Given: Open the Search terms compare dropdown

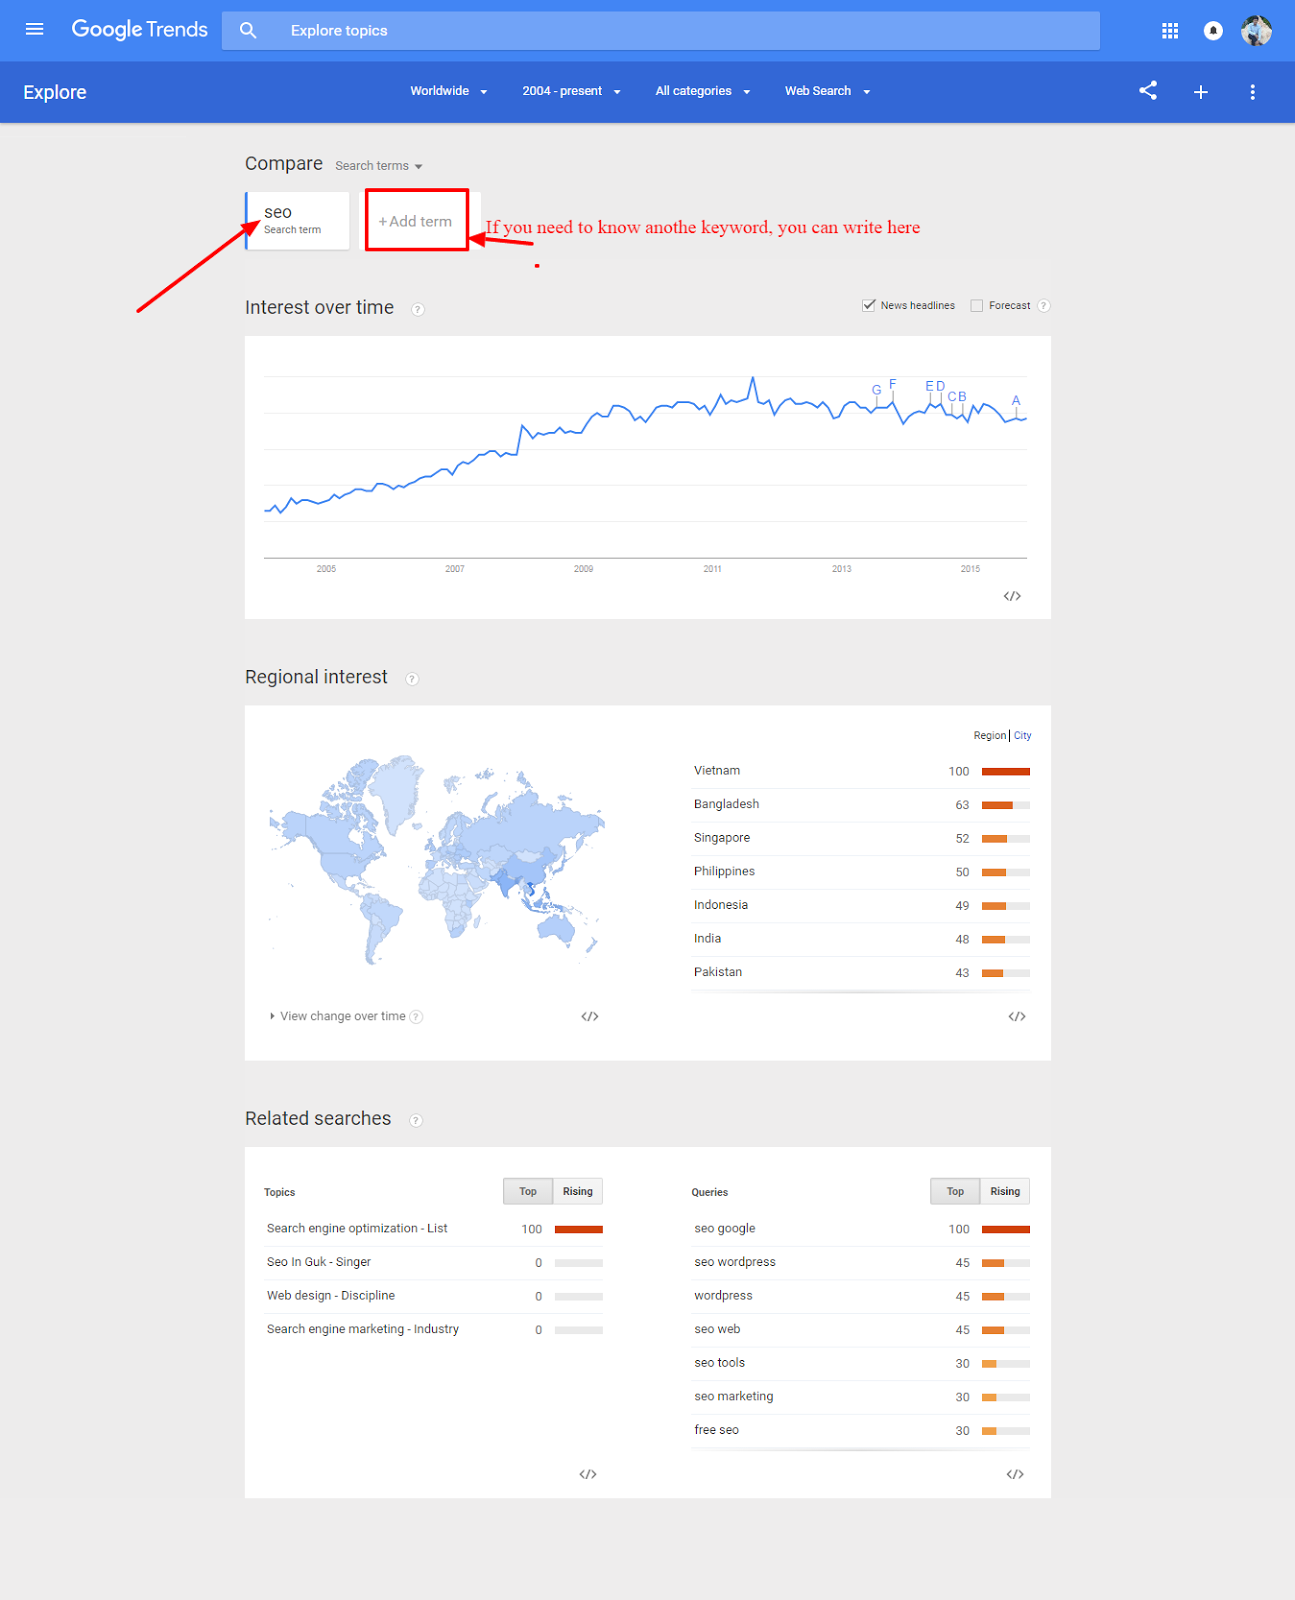Looking at the screenshot, I should (379, 166).
